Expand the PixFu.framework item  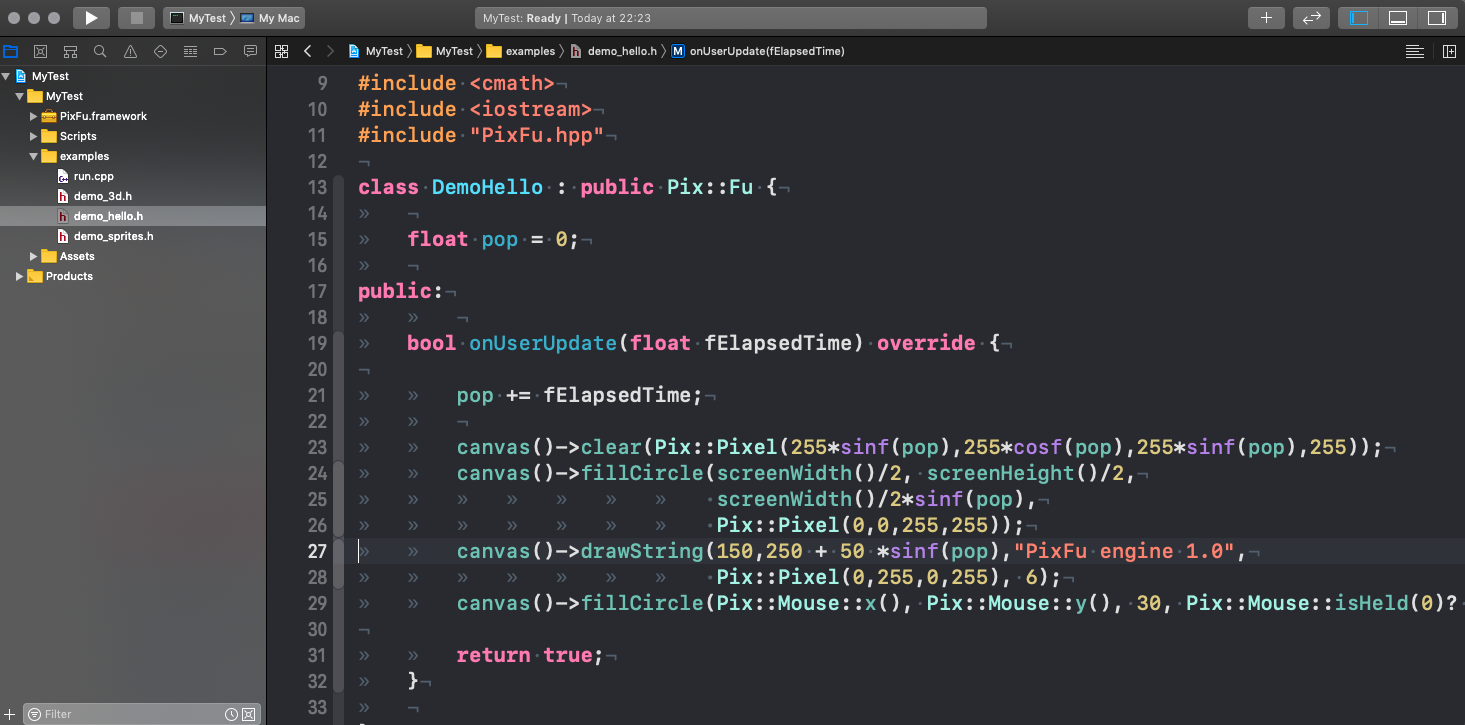tap(34, 116)
